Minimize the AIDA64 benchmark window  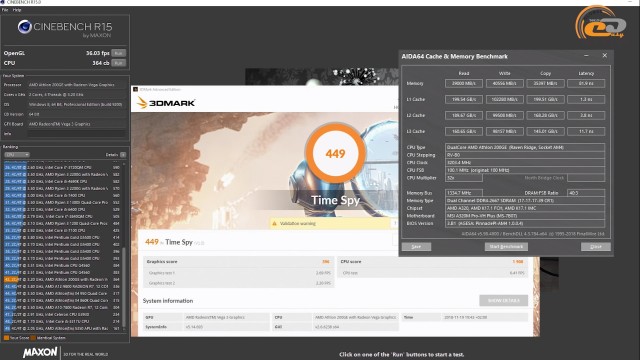pyautogui.click(x=586, y=56)
